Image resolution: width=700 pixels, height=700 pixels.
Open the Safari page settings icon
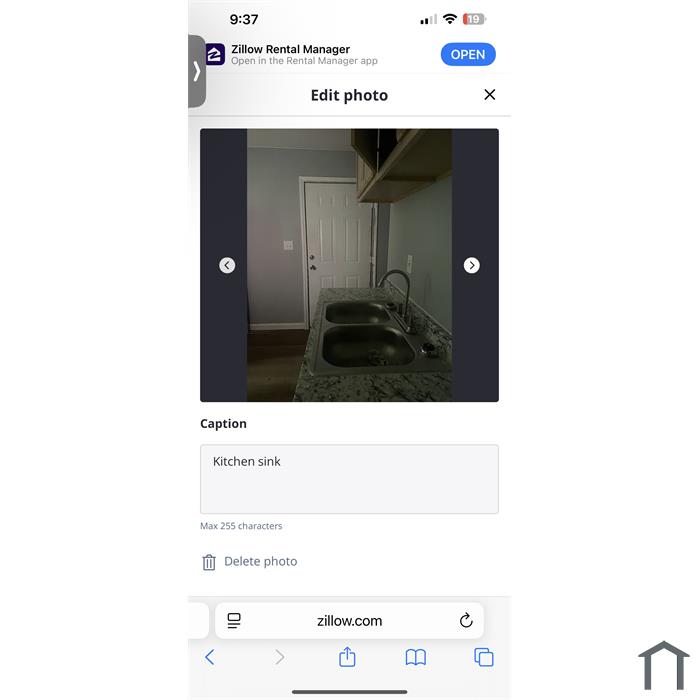coord(234,621)
